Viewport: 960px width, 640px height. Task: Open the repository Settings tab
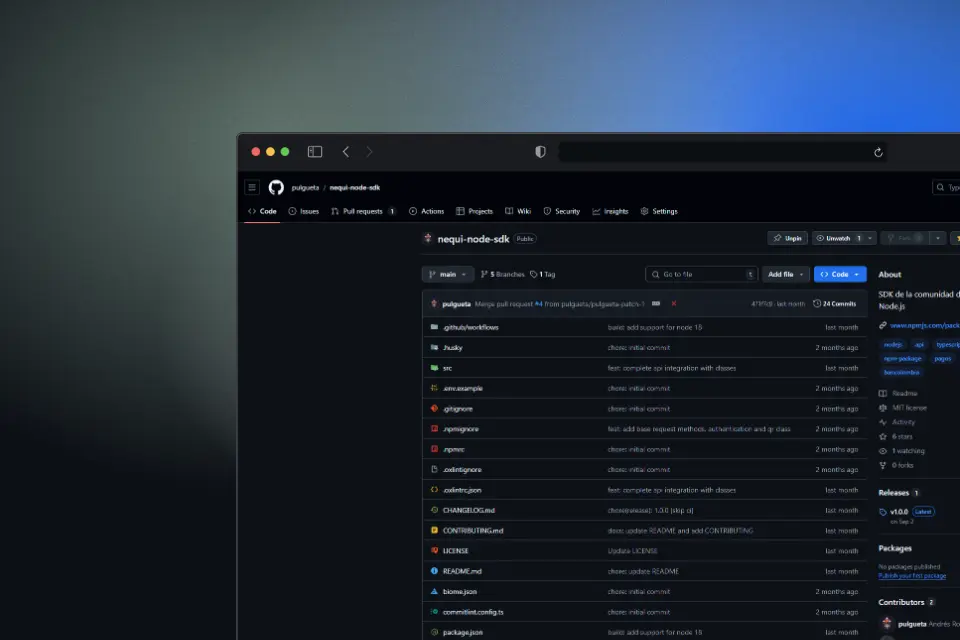(x=661, y=211)
